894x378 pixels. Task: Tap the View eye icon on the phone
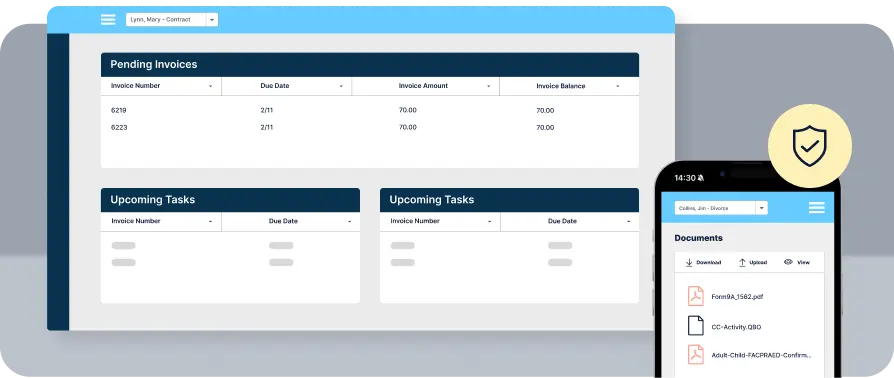pyautogui.click(x=789, y=262)
